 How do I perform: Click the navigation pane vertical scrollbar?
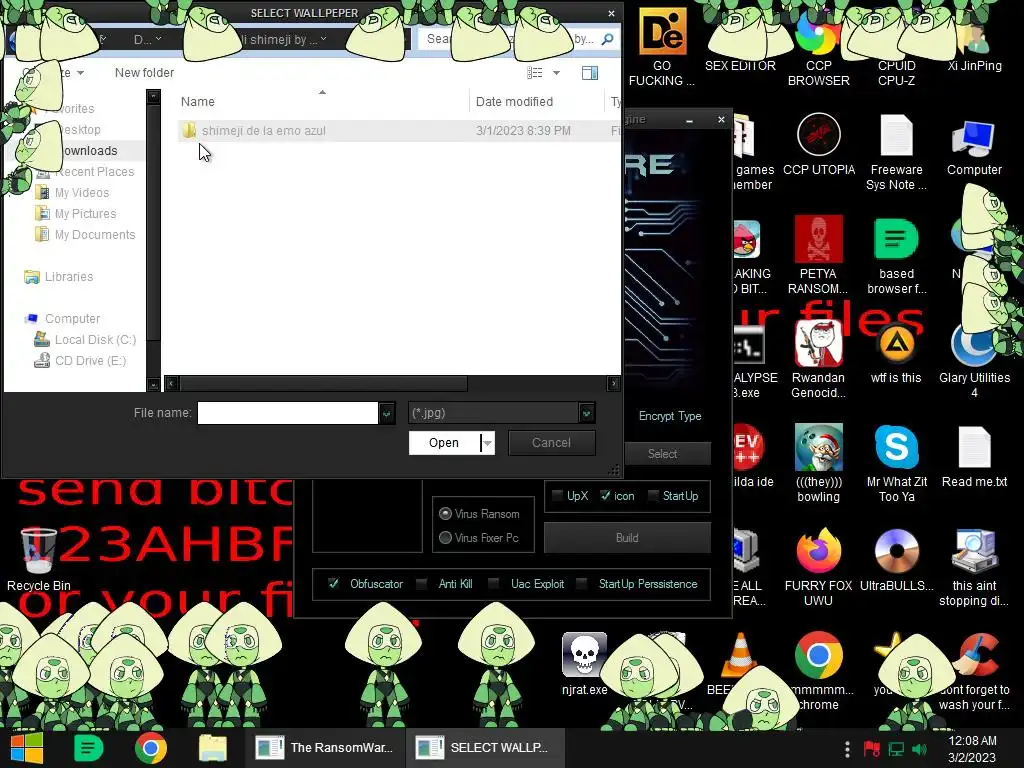(153, 222)
